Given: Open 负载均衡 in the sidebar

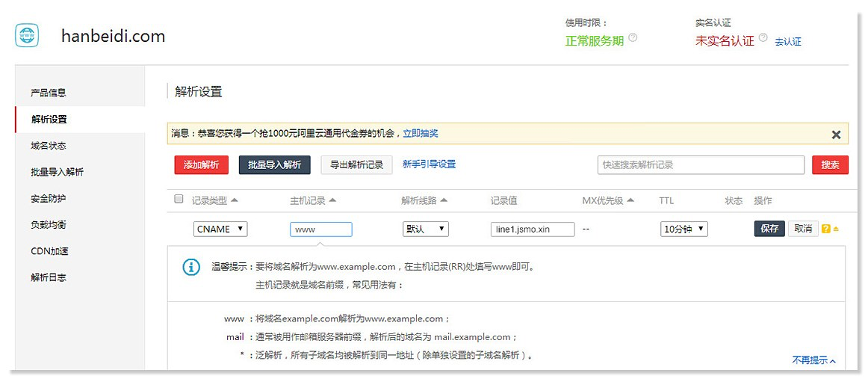Looking at the screenshot, I should (x=49, y=225).
